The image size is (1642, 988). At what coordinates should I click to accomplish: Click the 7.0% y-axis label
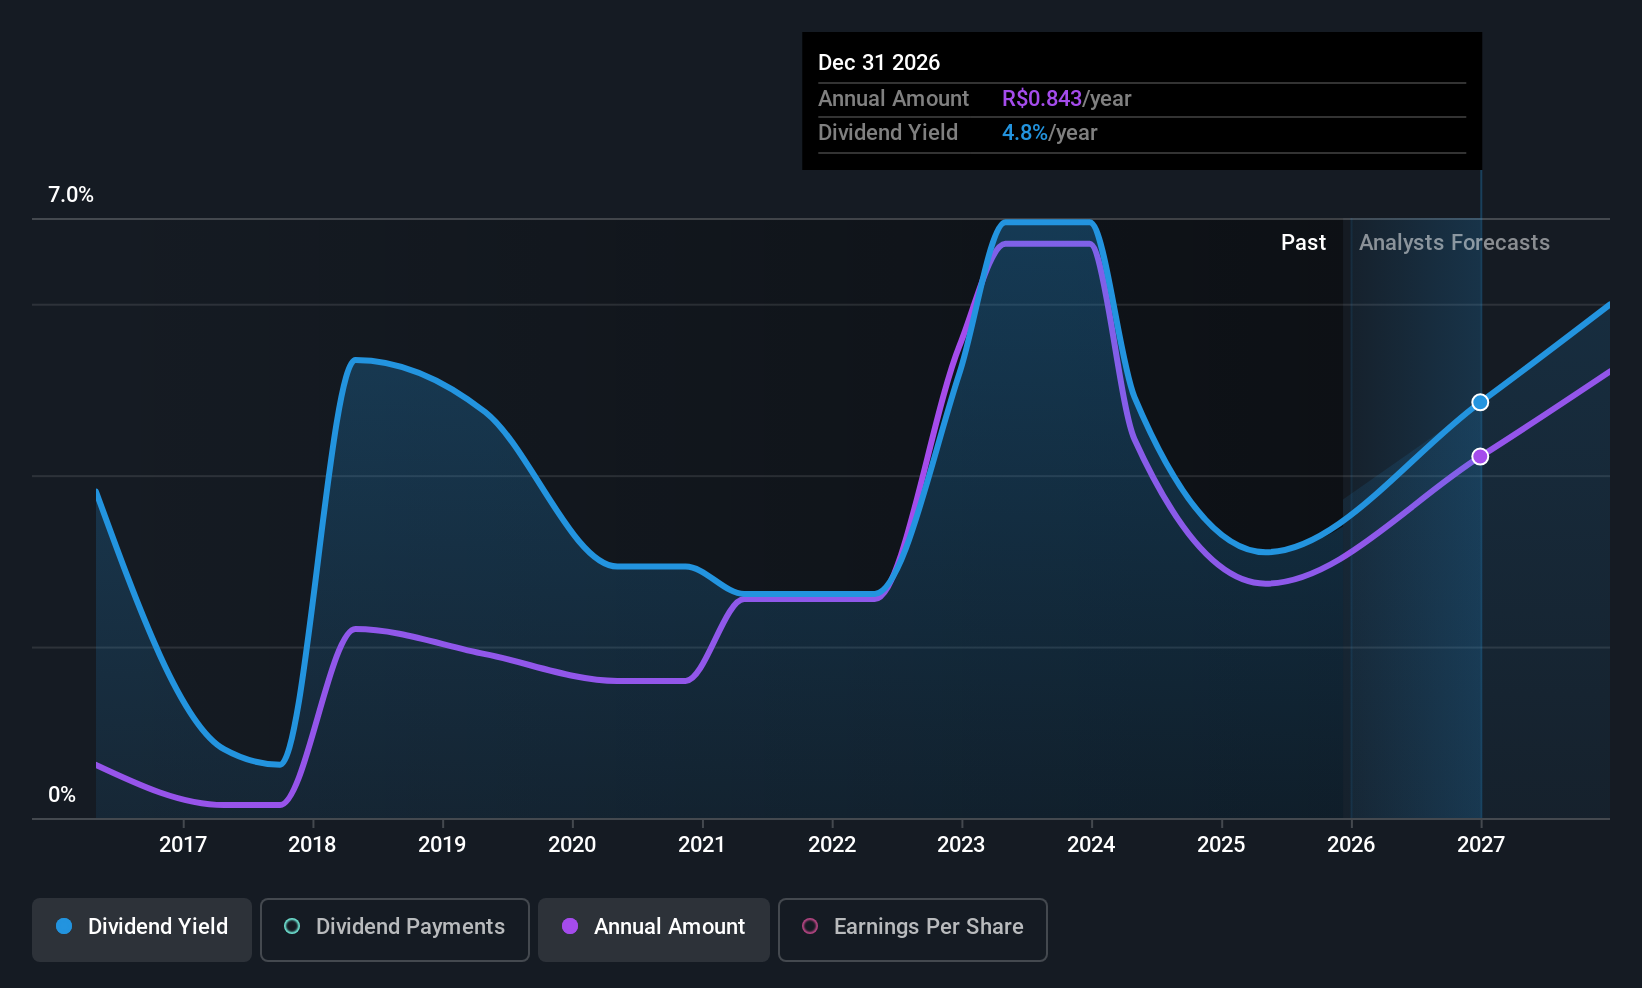(71, 195)
